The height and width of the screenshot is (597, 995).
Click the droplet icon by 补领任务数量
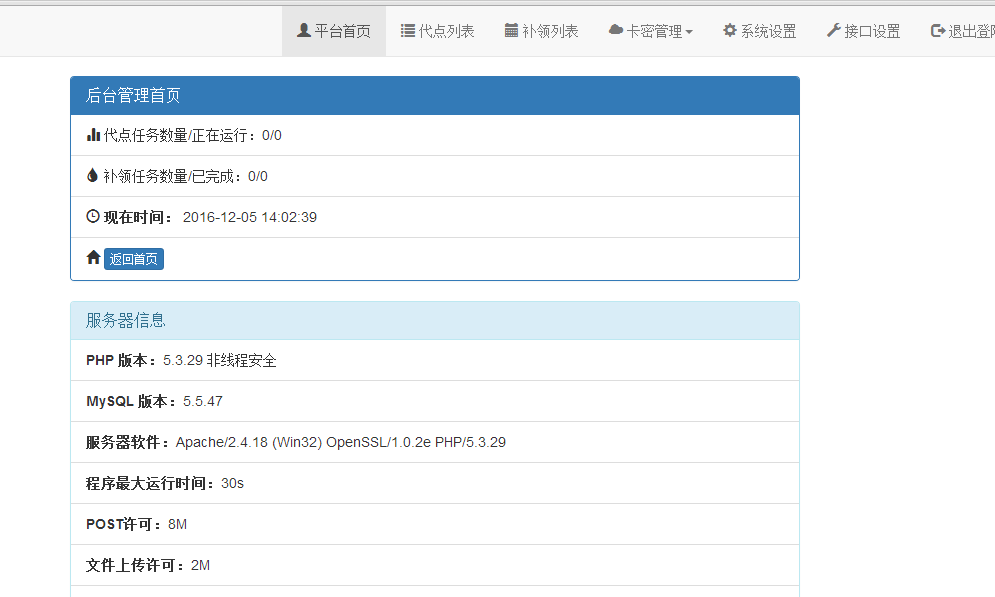pyautogui.click(x=92, y=175)
